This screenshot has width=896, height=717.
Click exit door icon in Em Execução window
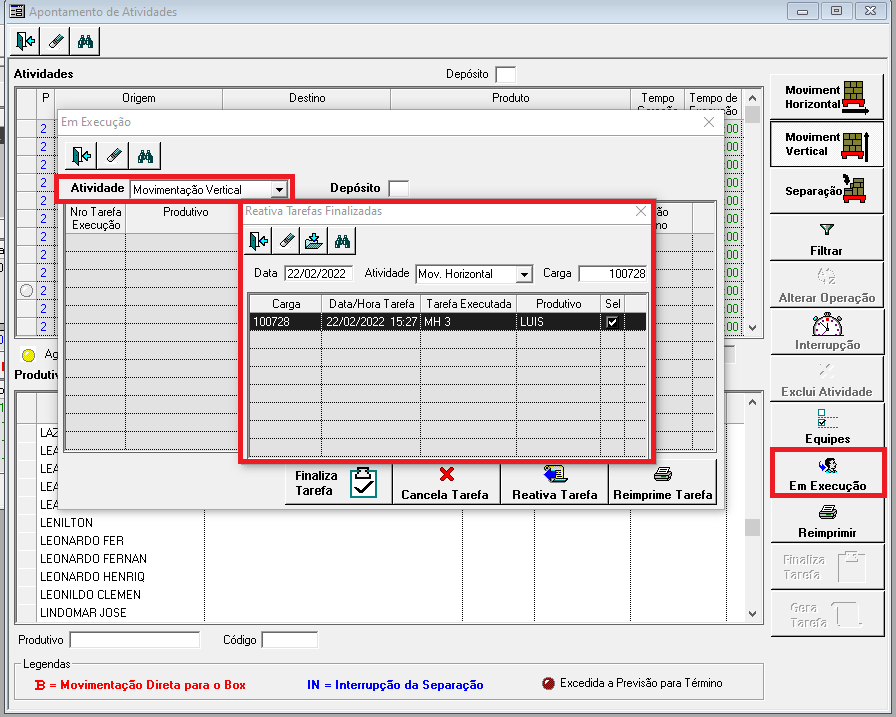click(x=81, y=156)
